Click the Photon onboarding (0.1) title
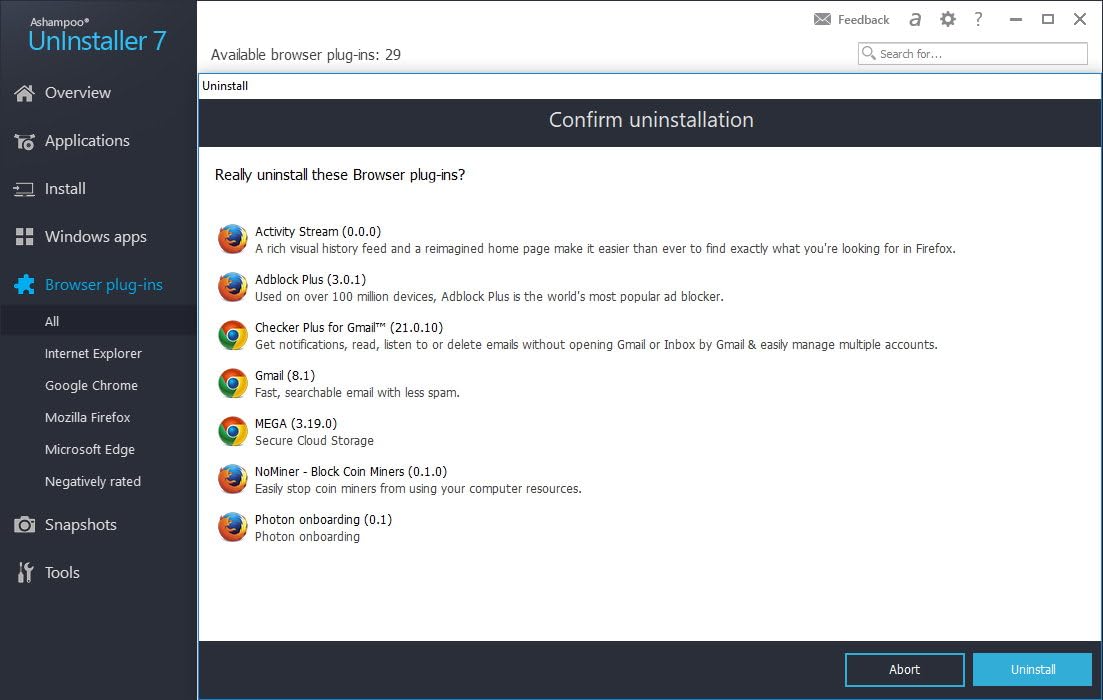Image resolution: width=1103 pixels, height=700 pixels. click(x=324, y=519)
